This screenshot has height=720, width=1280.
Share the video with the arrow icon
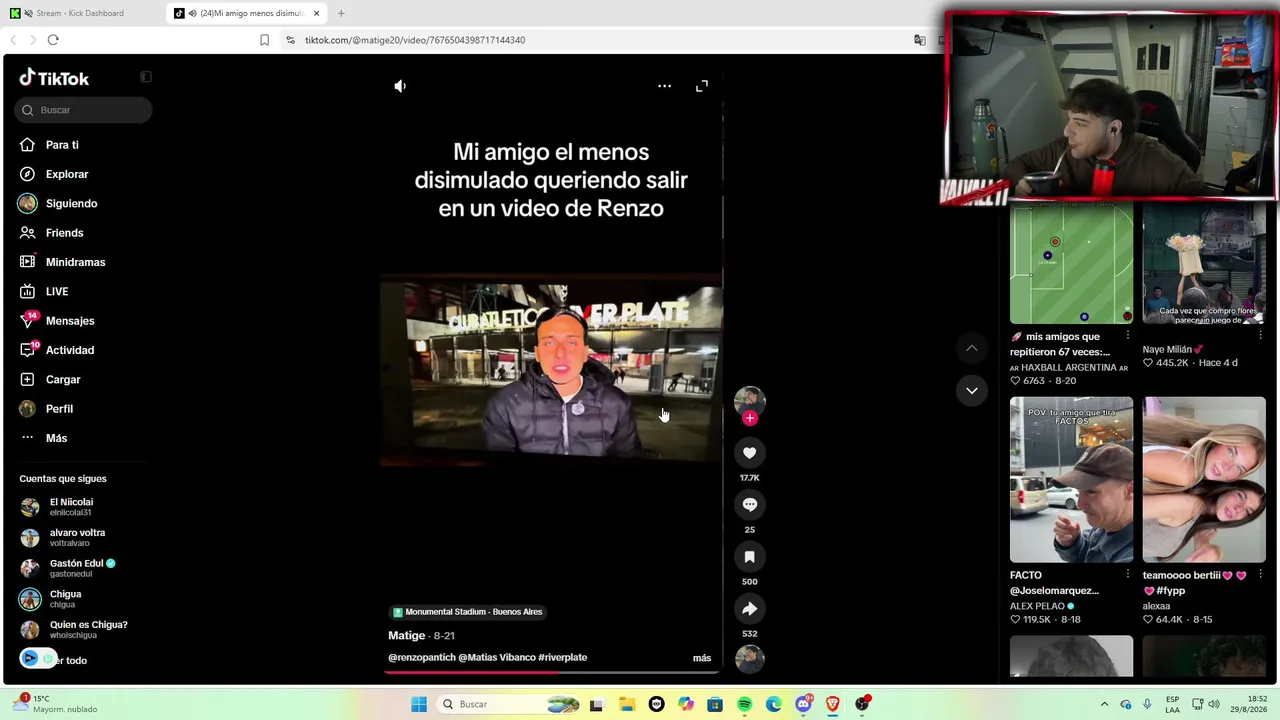pos(749,609)
